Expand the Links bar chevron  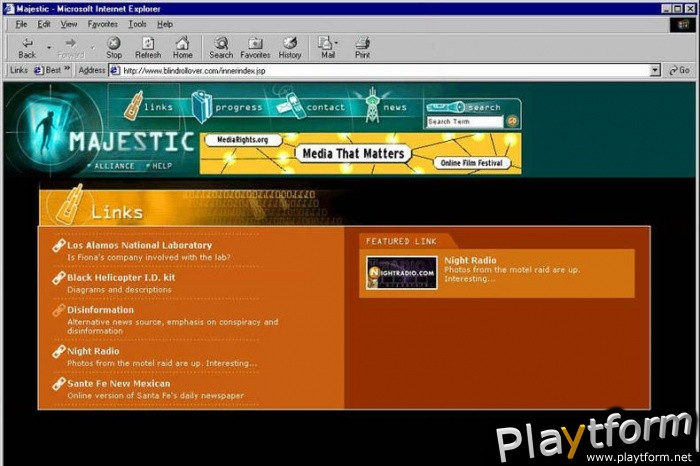(67, 69)
